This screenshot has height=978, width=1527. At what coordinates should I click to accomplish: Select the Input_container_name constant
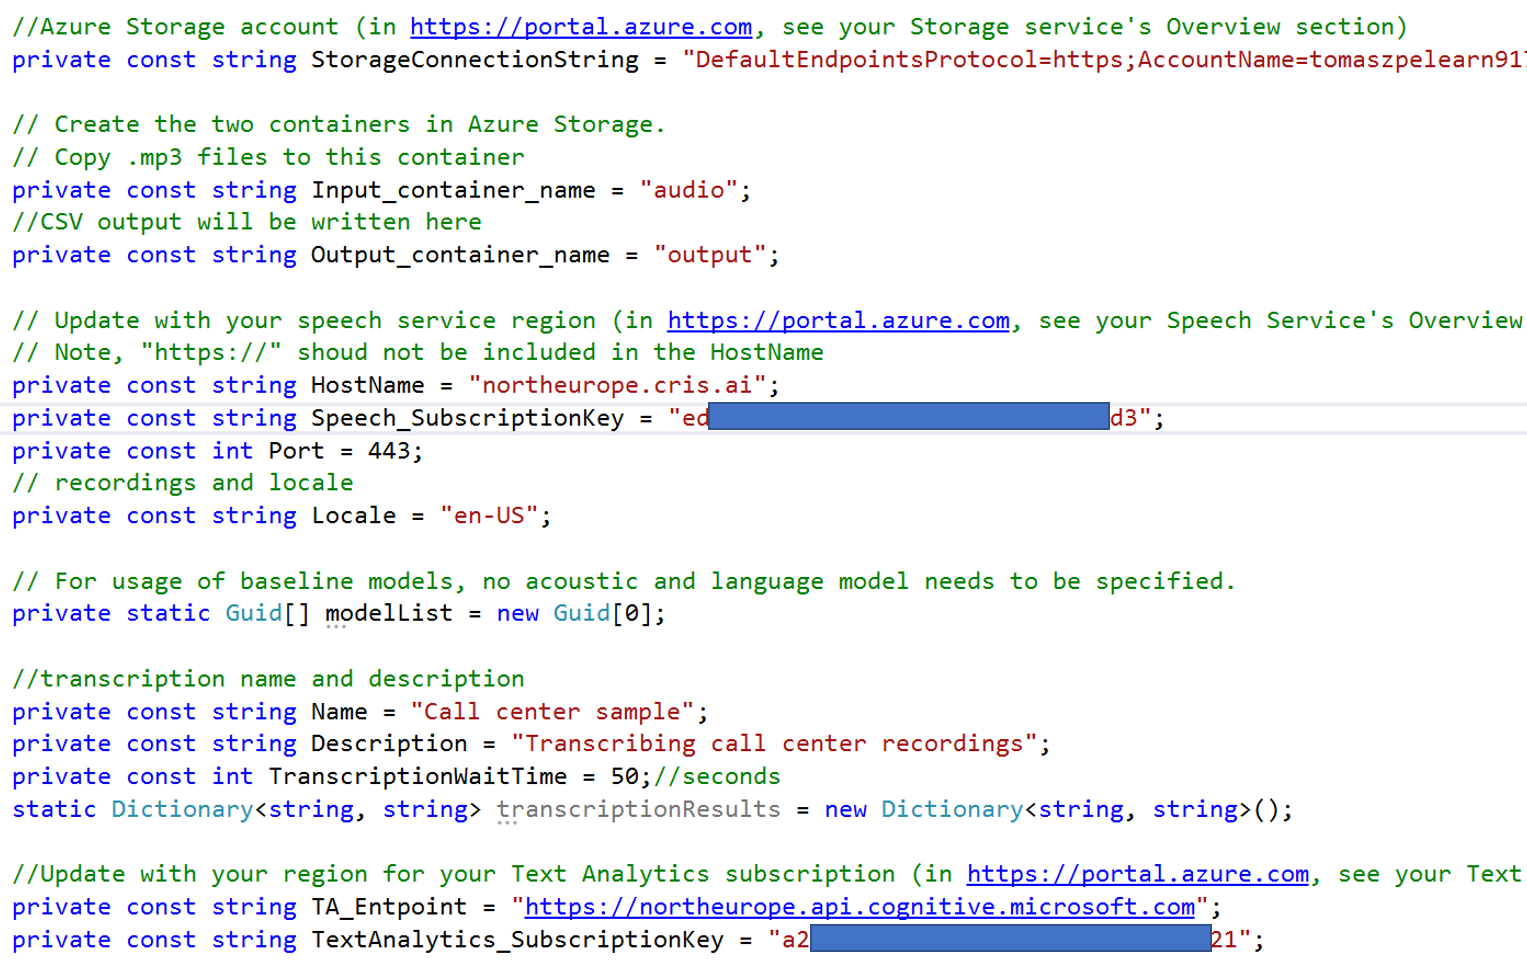coord(453,190)
